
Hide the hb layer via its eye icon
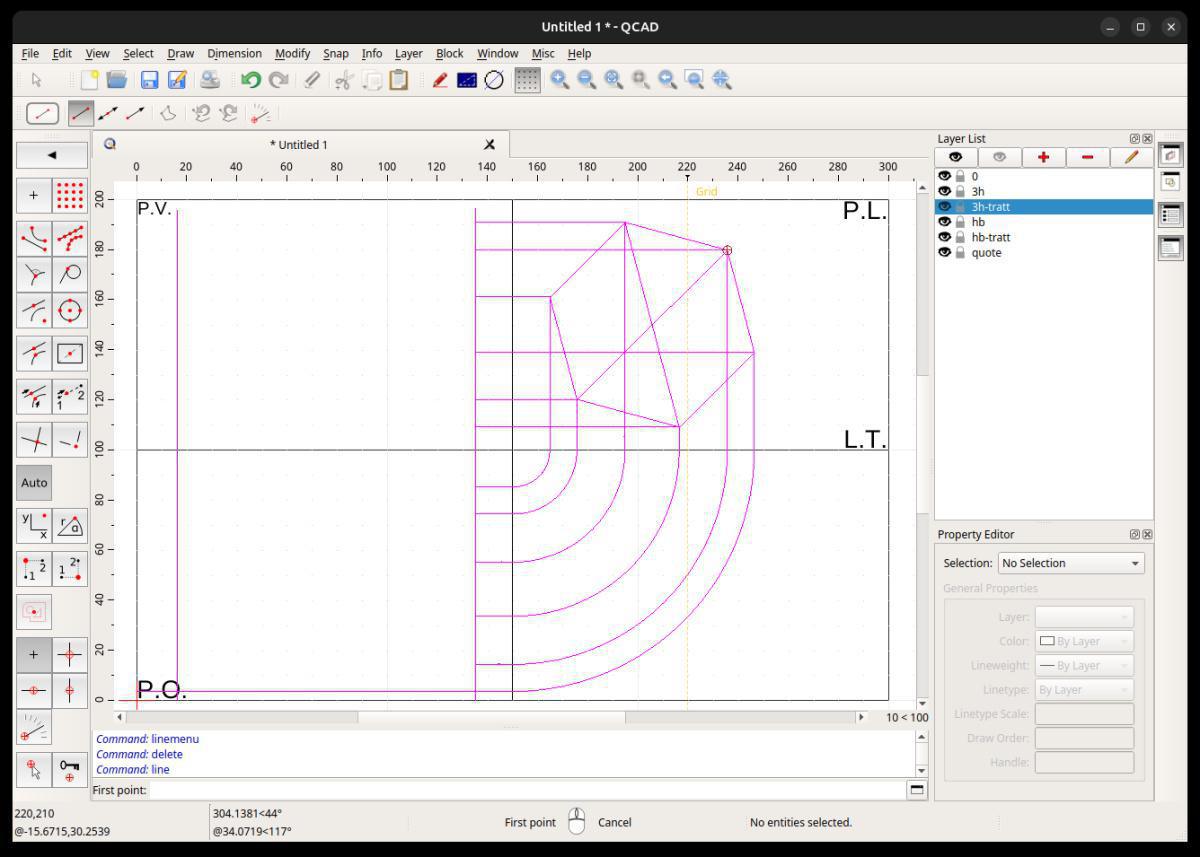[x=944, y=222]
